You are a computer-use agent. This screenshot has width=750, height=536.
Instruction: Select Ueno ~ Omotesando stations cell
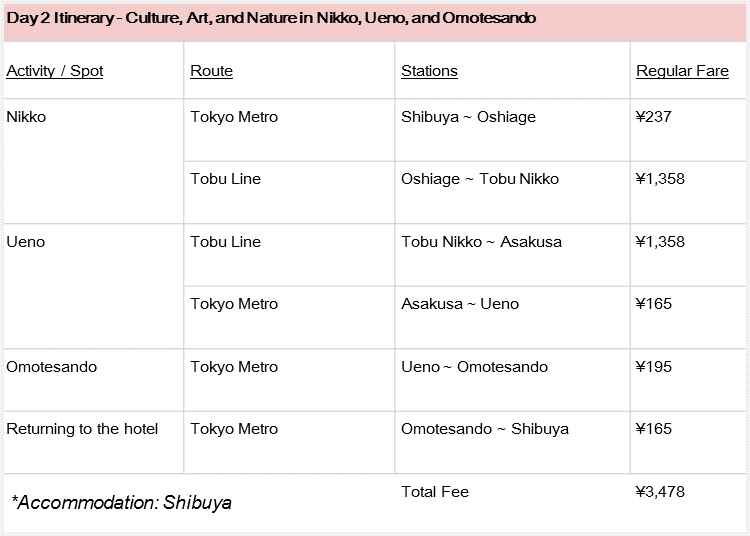pos(474,367)
